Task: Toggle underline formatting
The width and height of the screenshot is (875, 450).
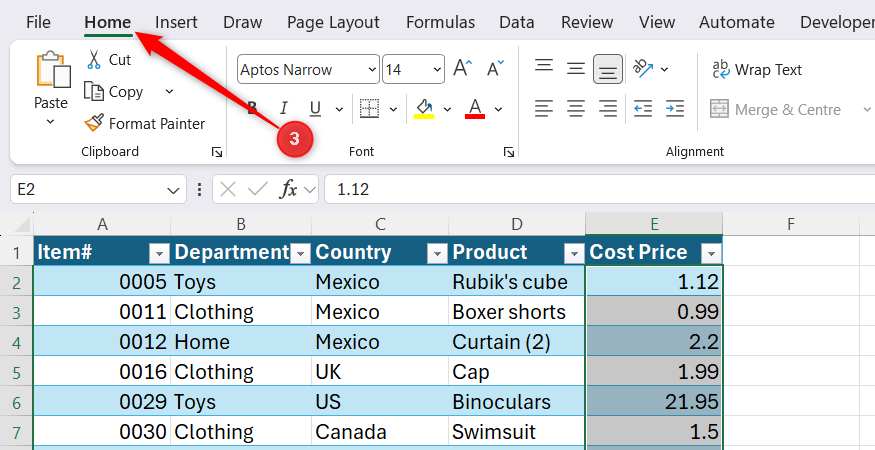Action: point(315,108)
